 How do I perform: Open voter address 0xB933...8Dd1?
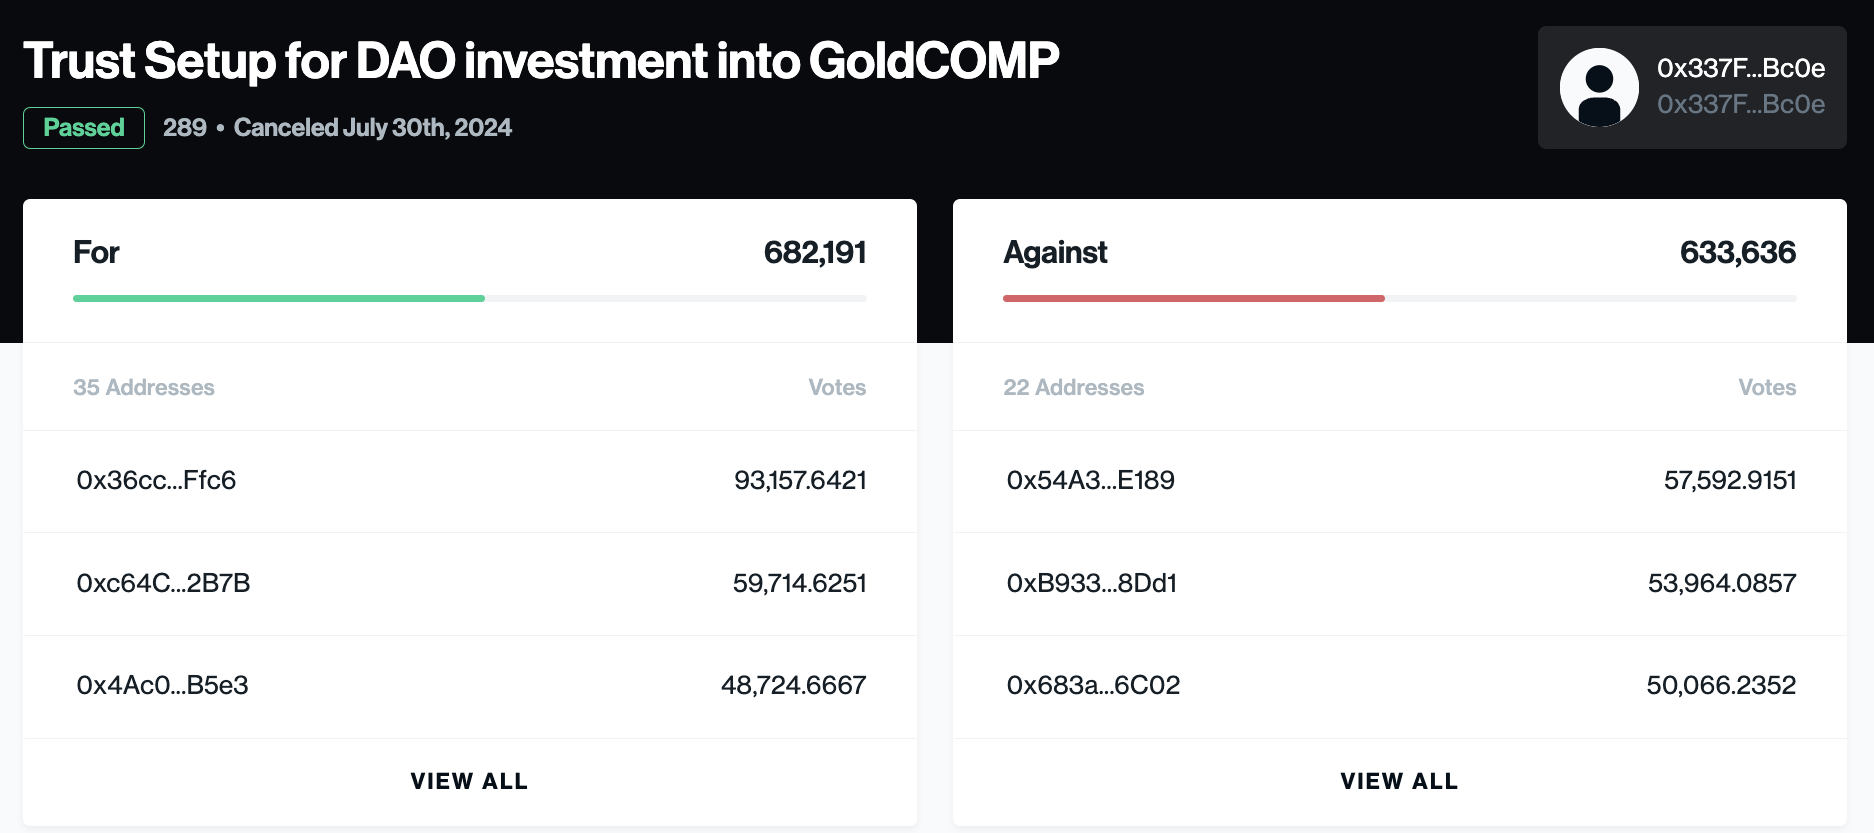coord(1091,583)
